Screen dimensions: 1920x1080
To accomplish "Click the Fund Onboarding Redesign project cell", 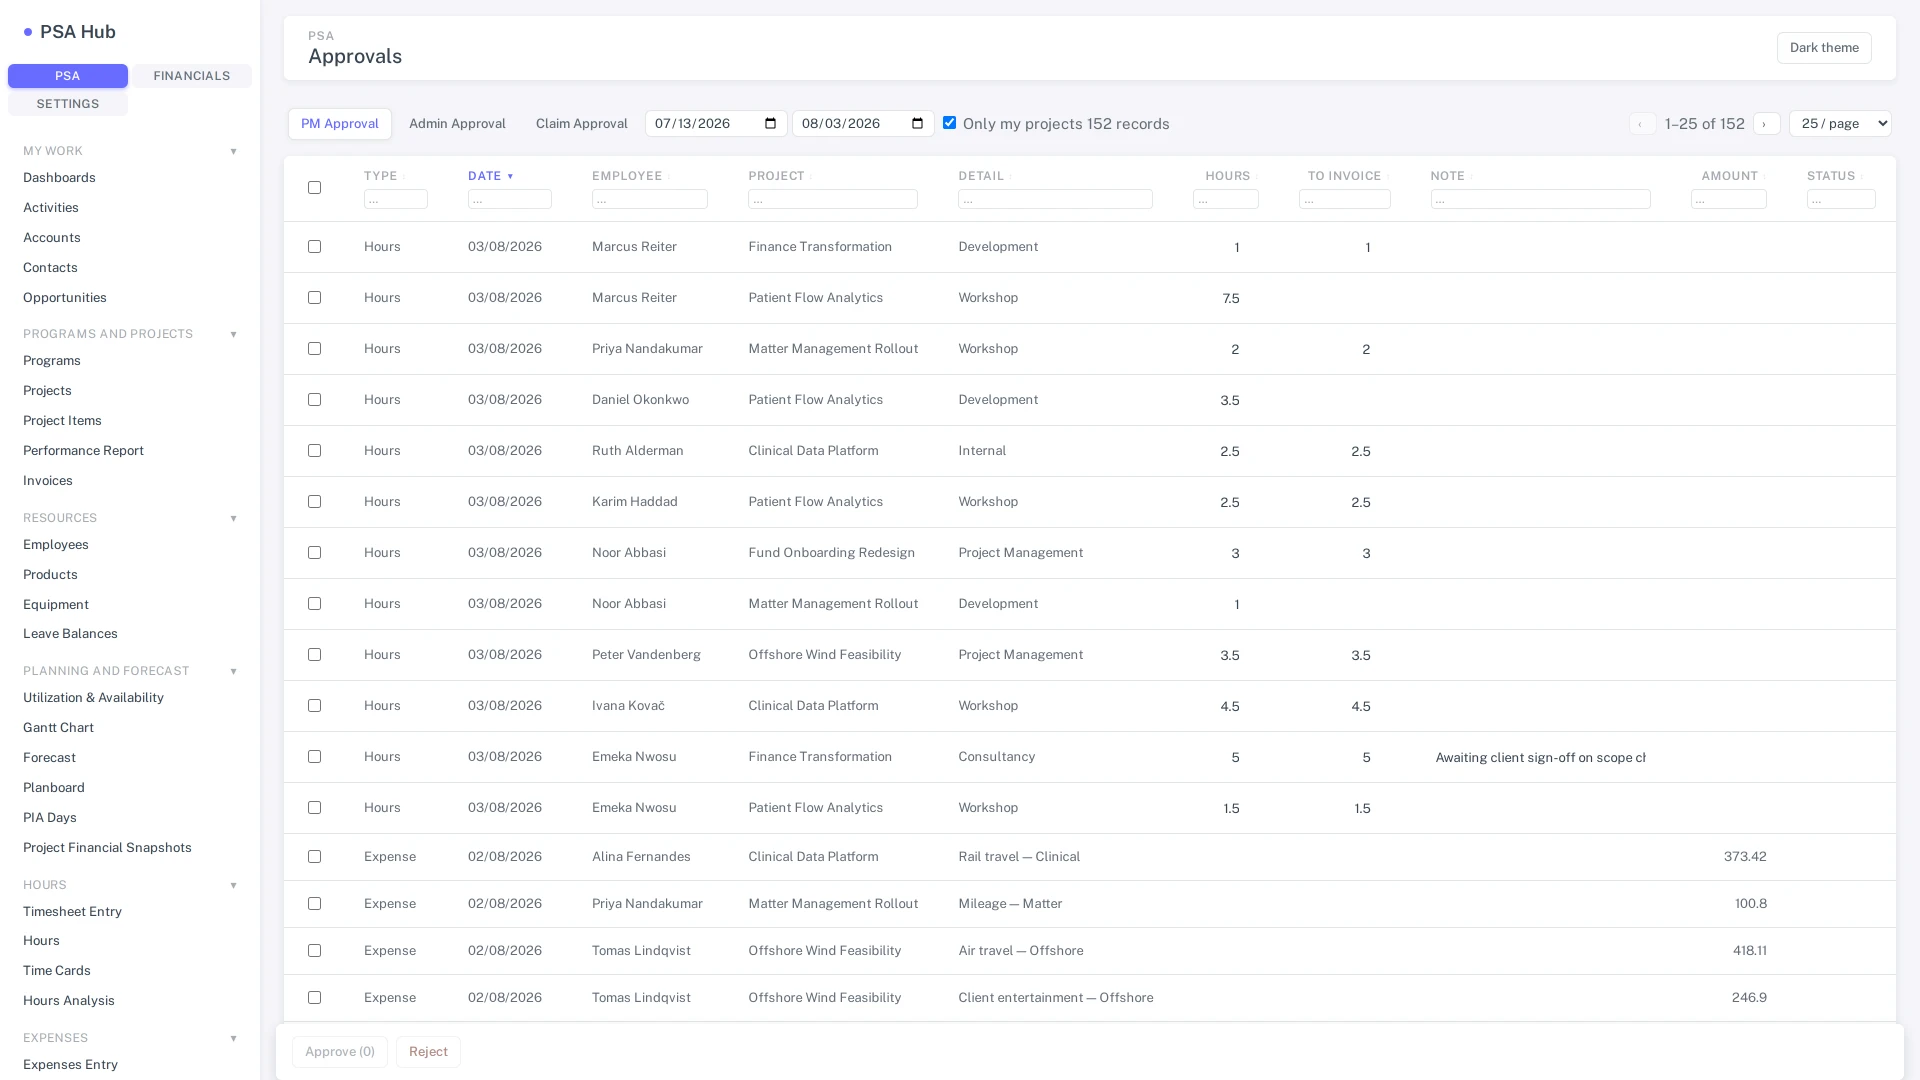I will click(x=831, y=553).
